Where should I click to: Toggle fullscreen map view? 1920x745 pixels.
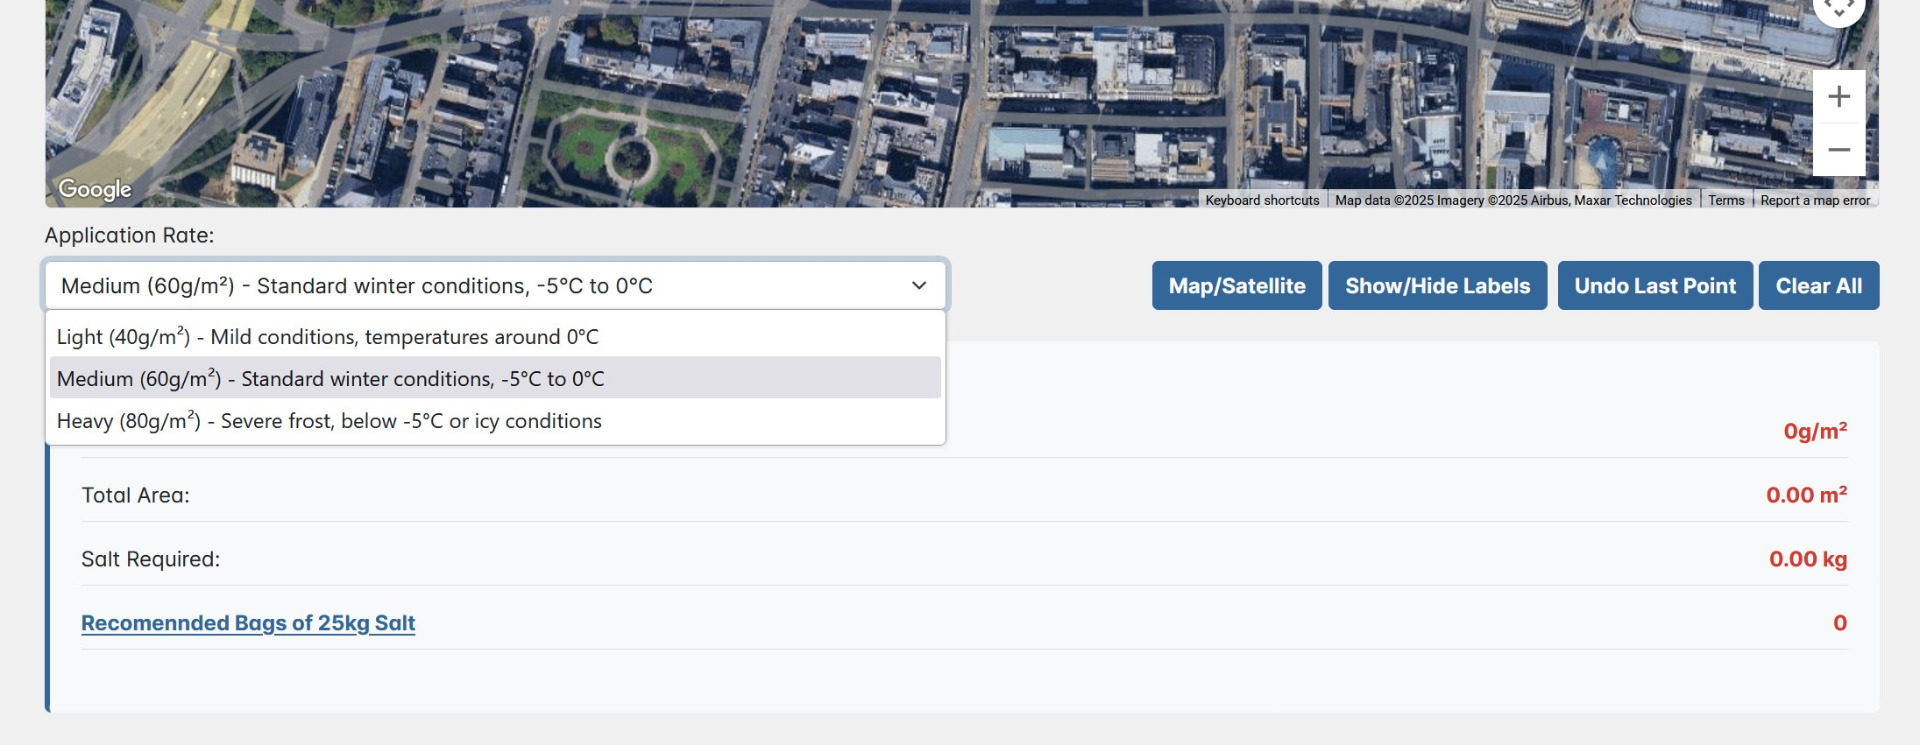[1838, 10]
